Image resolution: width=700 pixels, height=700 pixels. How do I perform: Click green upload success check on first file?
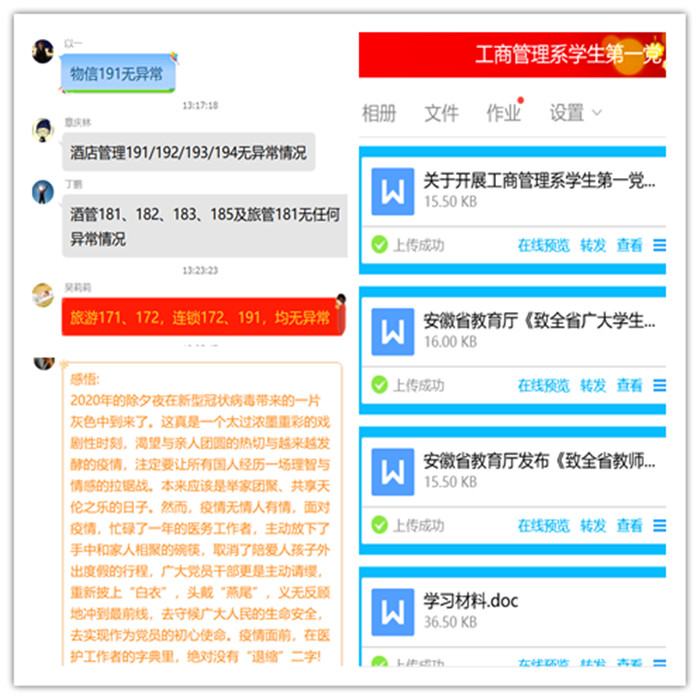pos(379,245)
